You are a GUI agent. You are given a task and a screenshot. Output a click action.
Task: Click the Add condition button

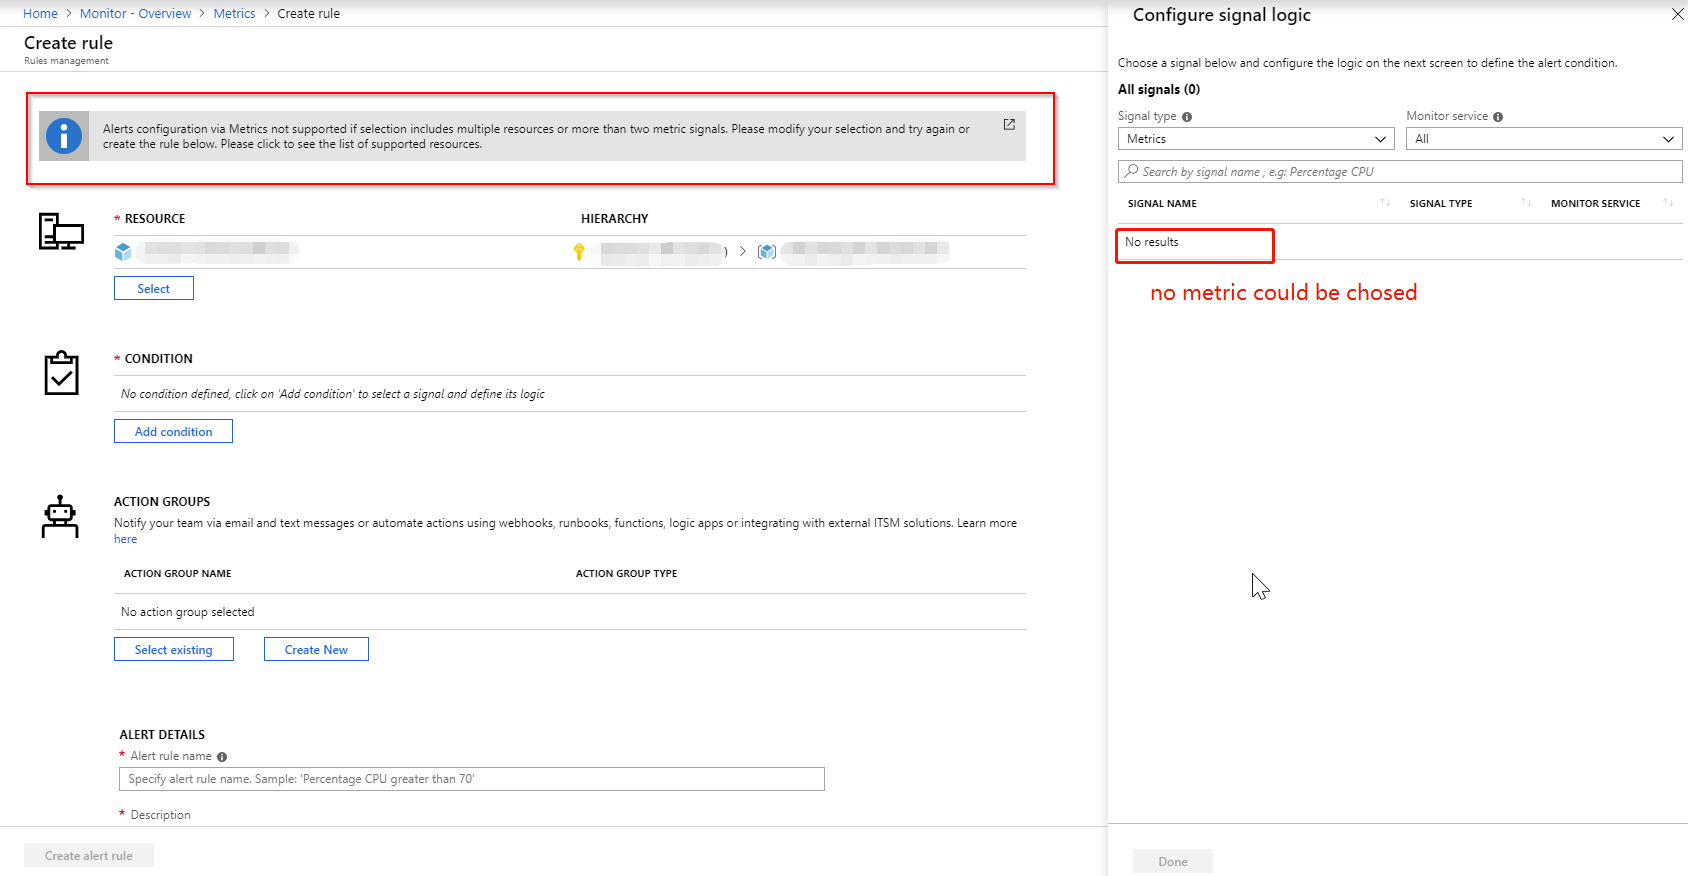(x=173, y=431)
